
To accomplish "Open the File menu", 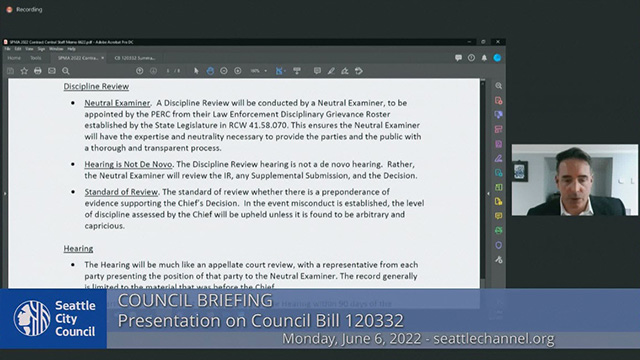I will (7, 49).
